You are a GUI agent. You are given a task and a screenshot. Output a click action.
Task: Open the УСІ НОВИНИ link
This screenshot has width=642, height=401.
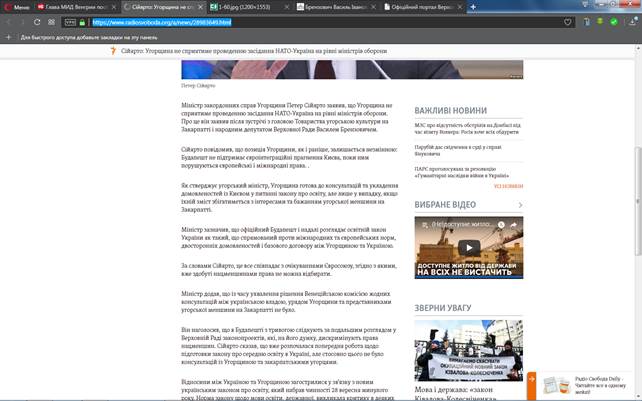click(509, 186)
